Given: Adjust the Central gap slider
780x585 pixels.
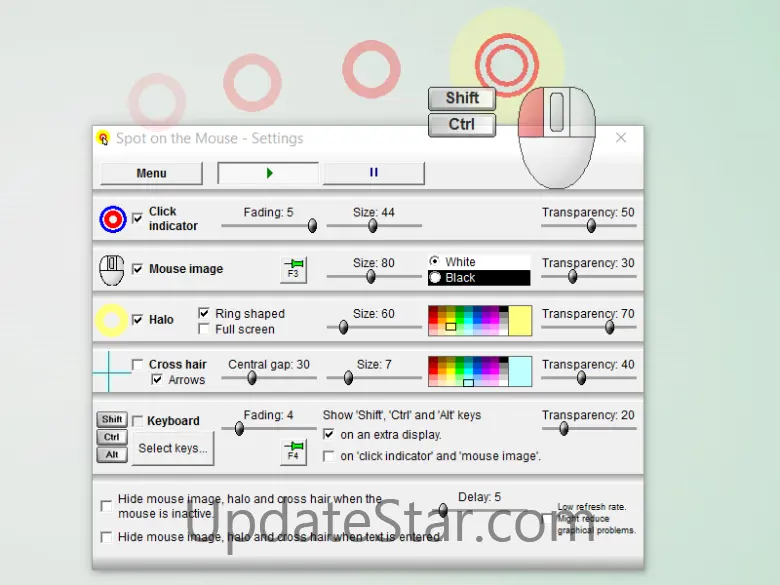Looking at the screenshot, I should 269,378.
